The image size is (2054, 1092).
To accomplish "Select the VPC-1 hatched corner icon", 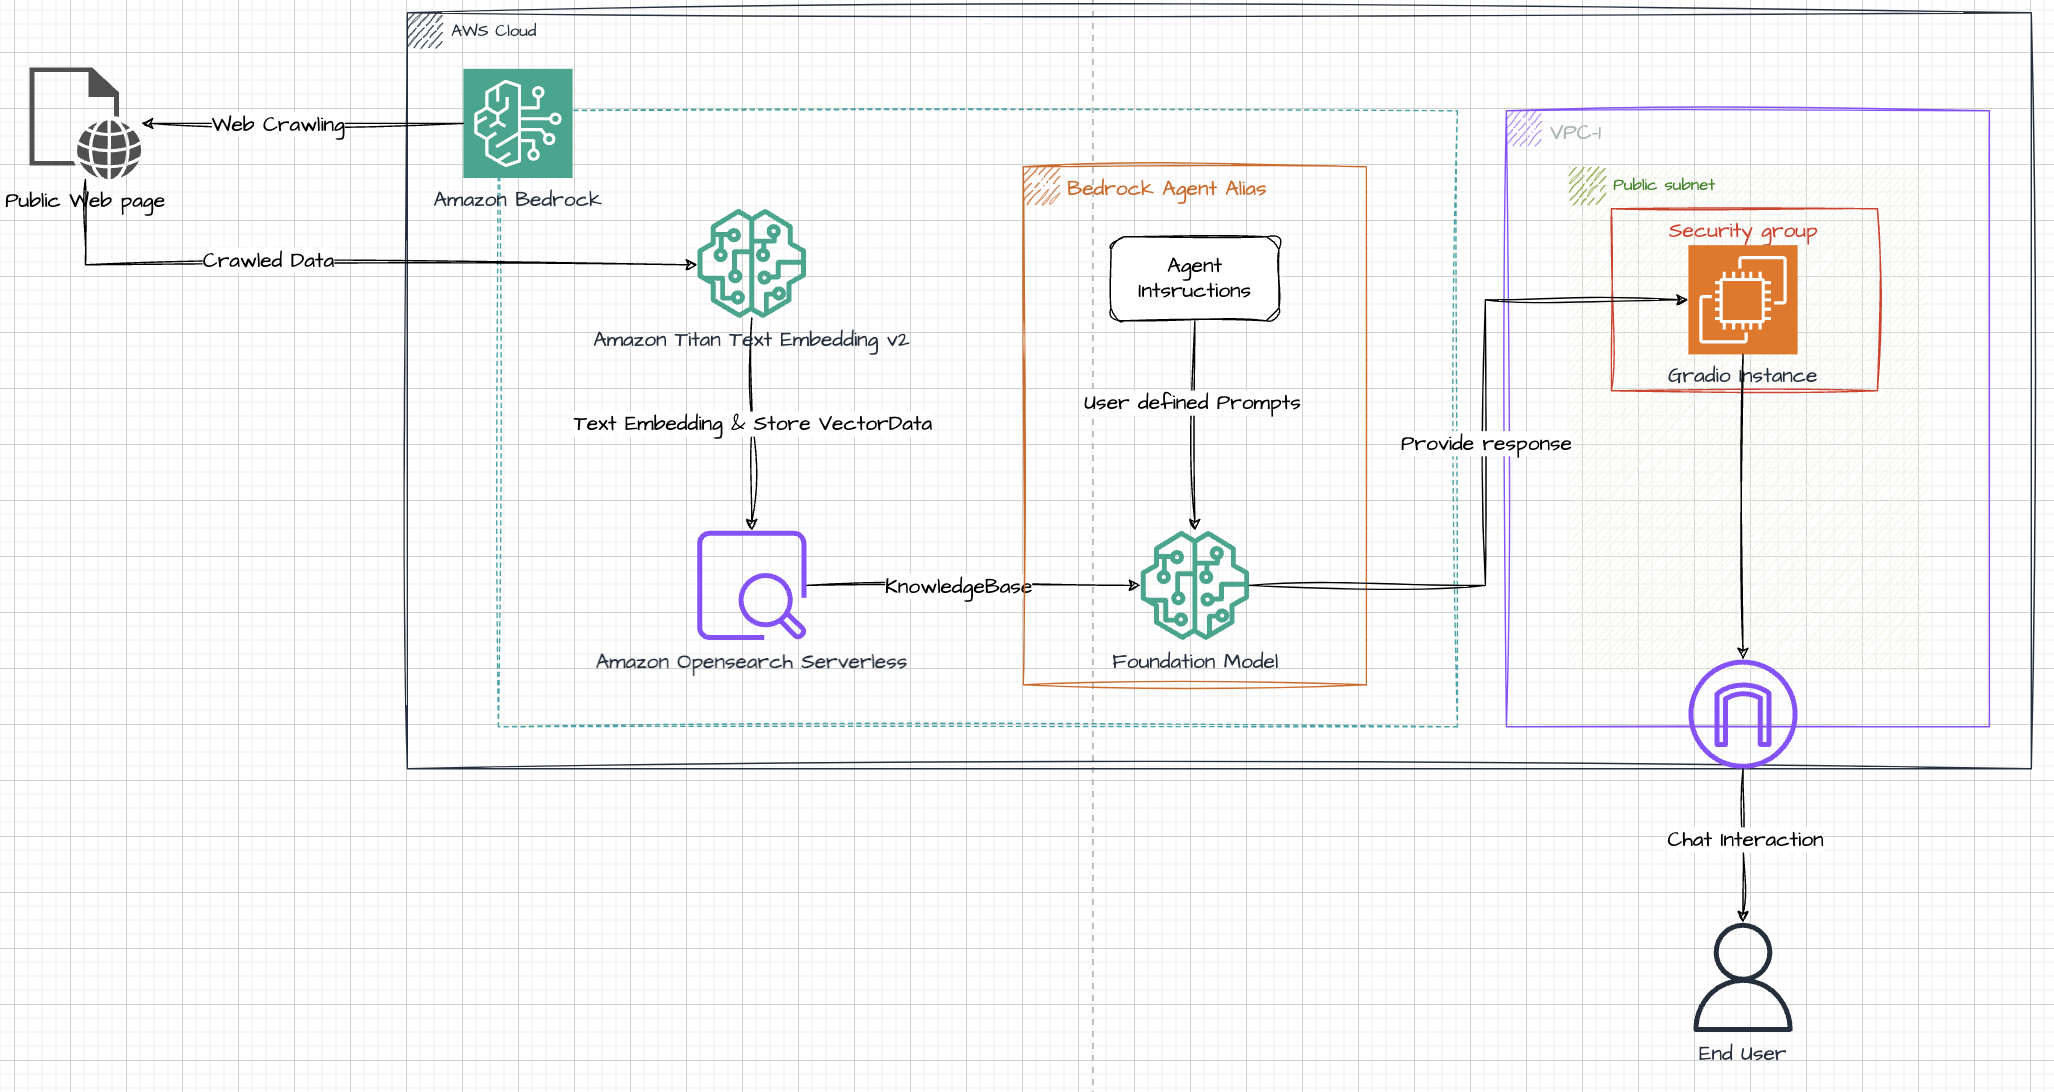I will point(1524,129).
